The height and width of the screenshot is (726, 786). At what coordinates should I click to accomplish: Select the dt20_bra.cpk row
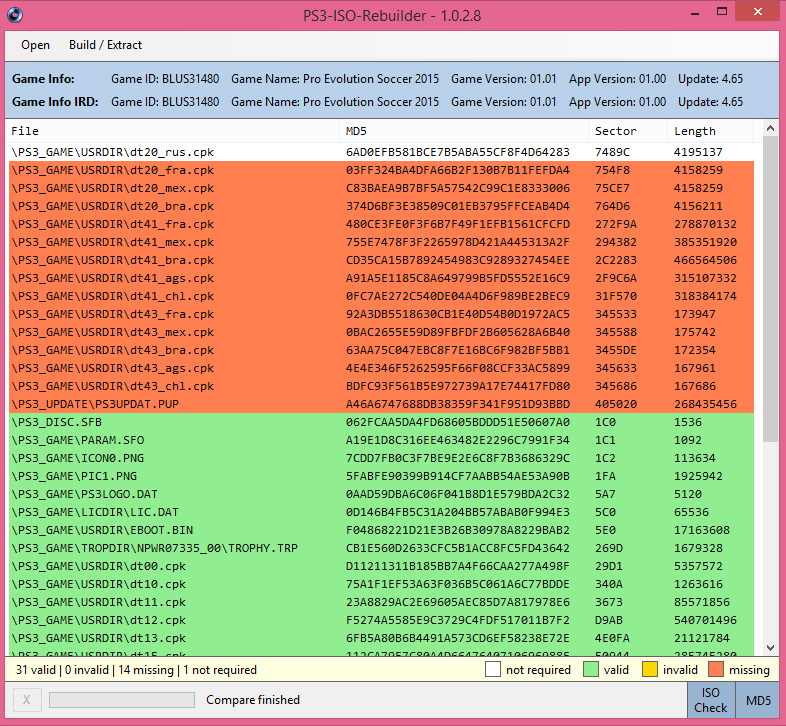[x=381, y=206]
